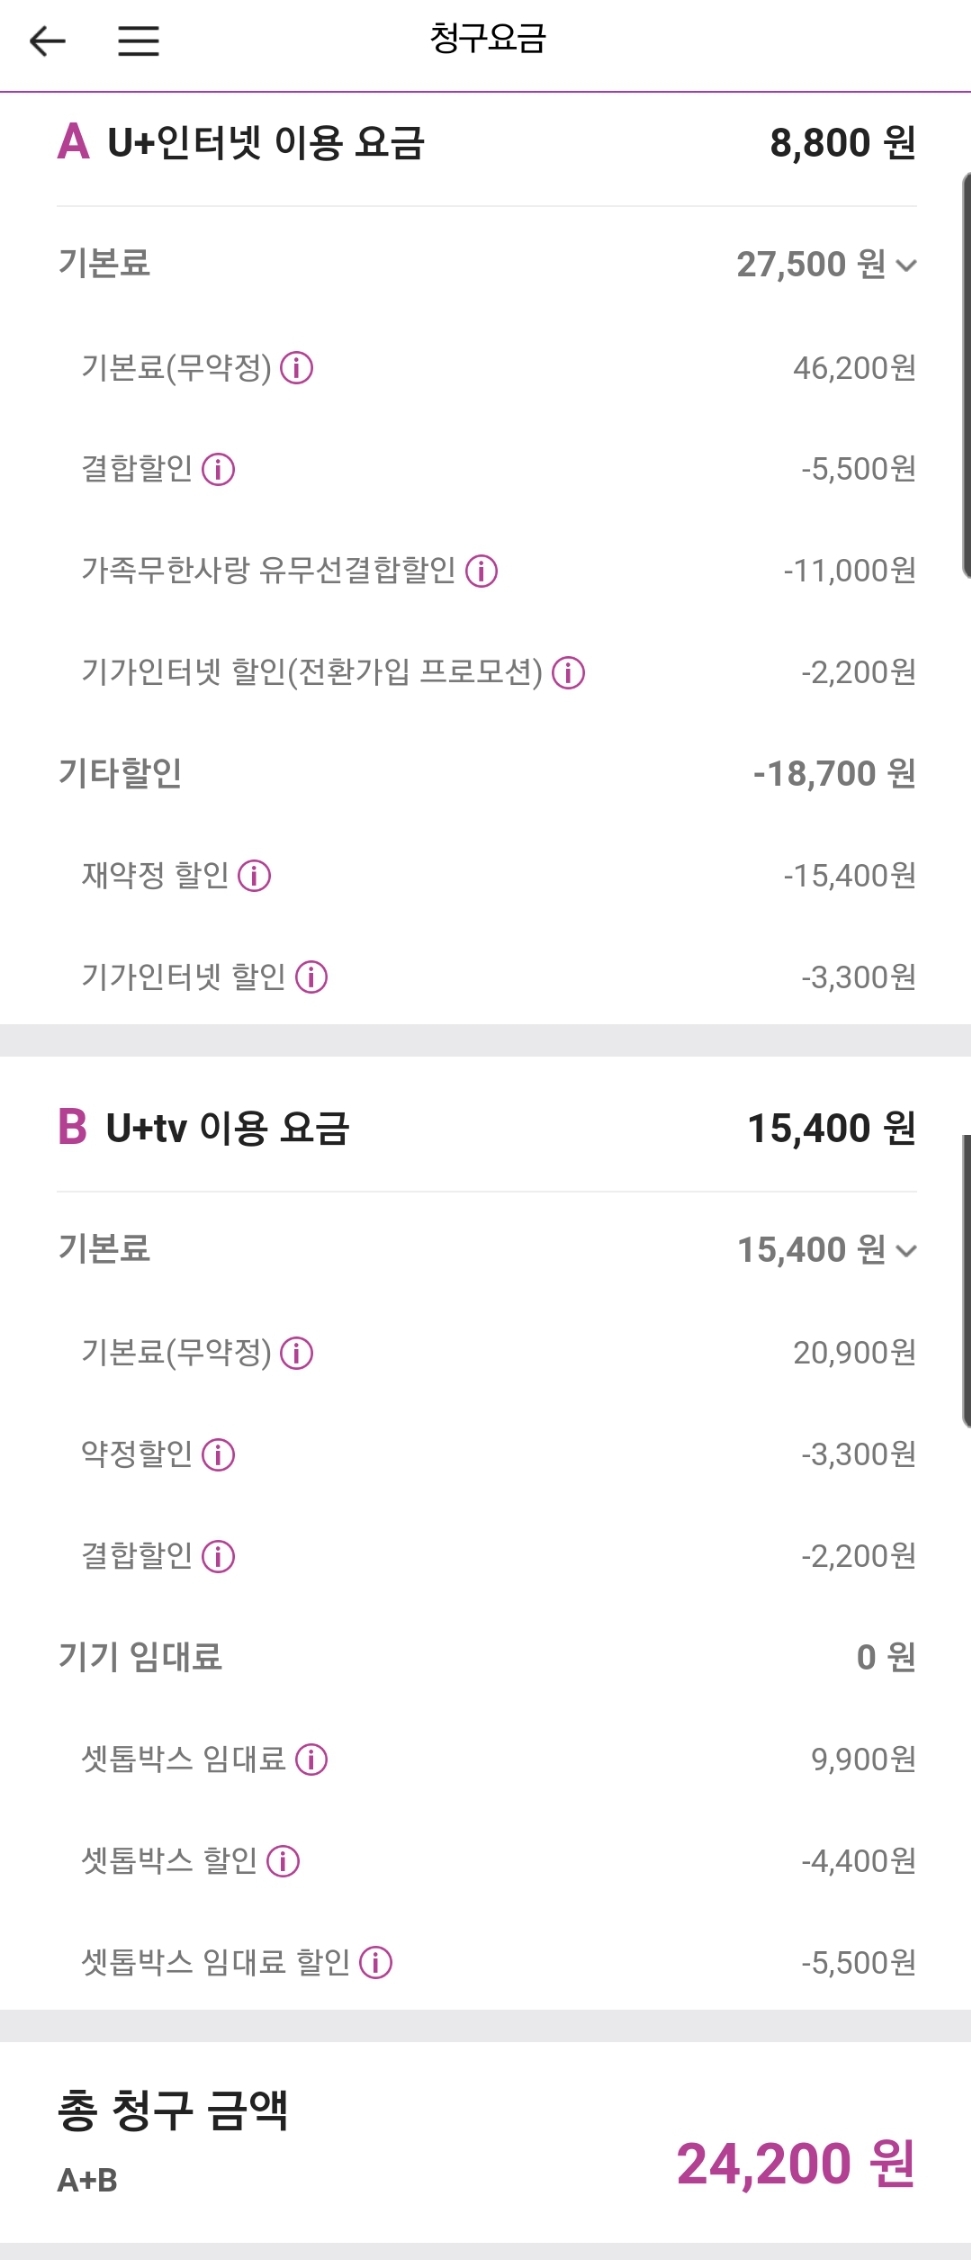Viewport: 971px width, 2260px height.
Task: View info for 재약정 할인
Action: tap(255, 876)
